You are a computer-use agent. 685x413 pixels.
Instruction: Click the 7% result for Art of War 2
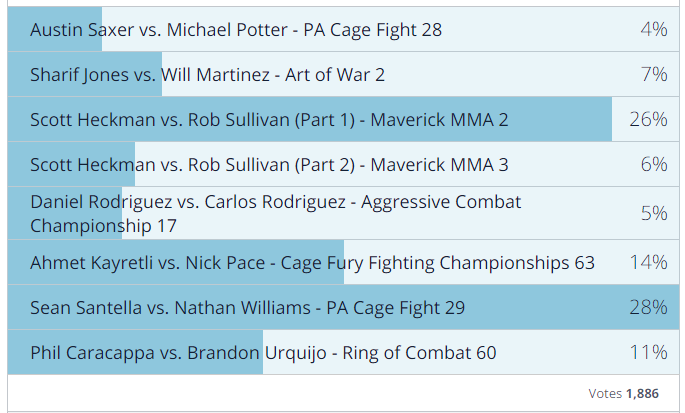[654, 74]
